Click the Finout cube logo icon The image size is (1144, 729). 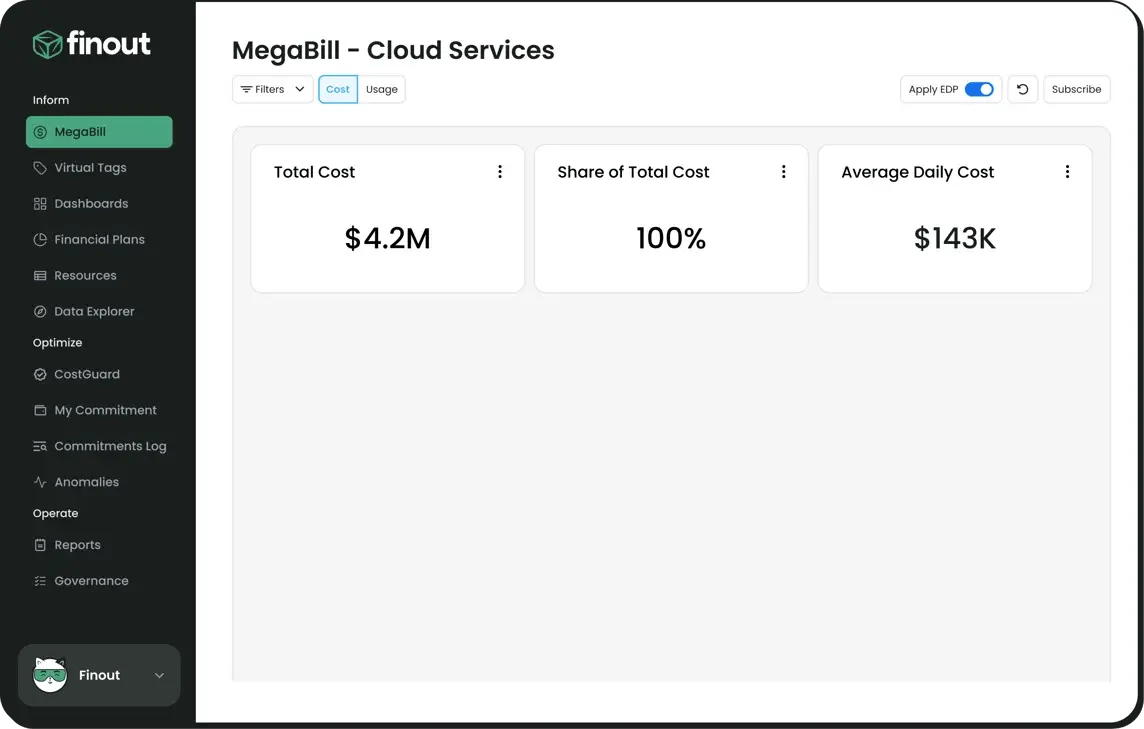pos(47,45)
